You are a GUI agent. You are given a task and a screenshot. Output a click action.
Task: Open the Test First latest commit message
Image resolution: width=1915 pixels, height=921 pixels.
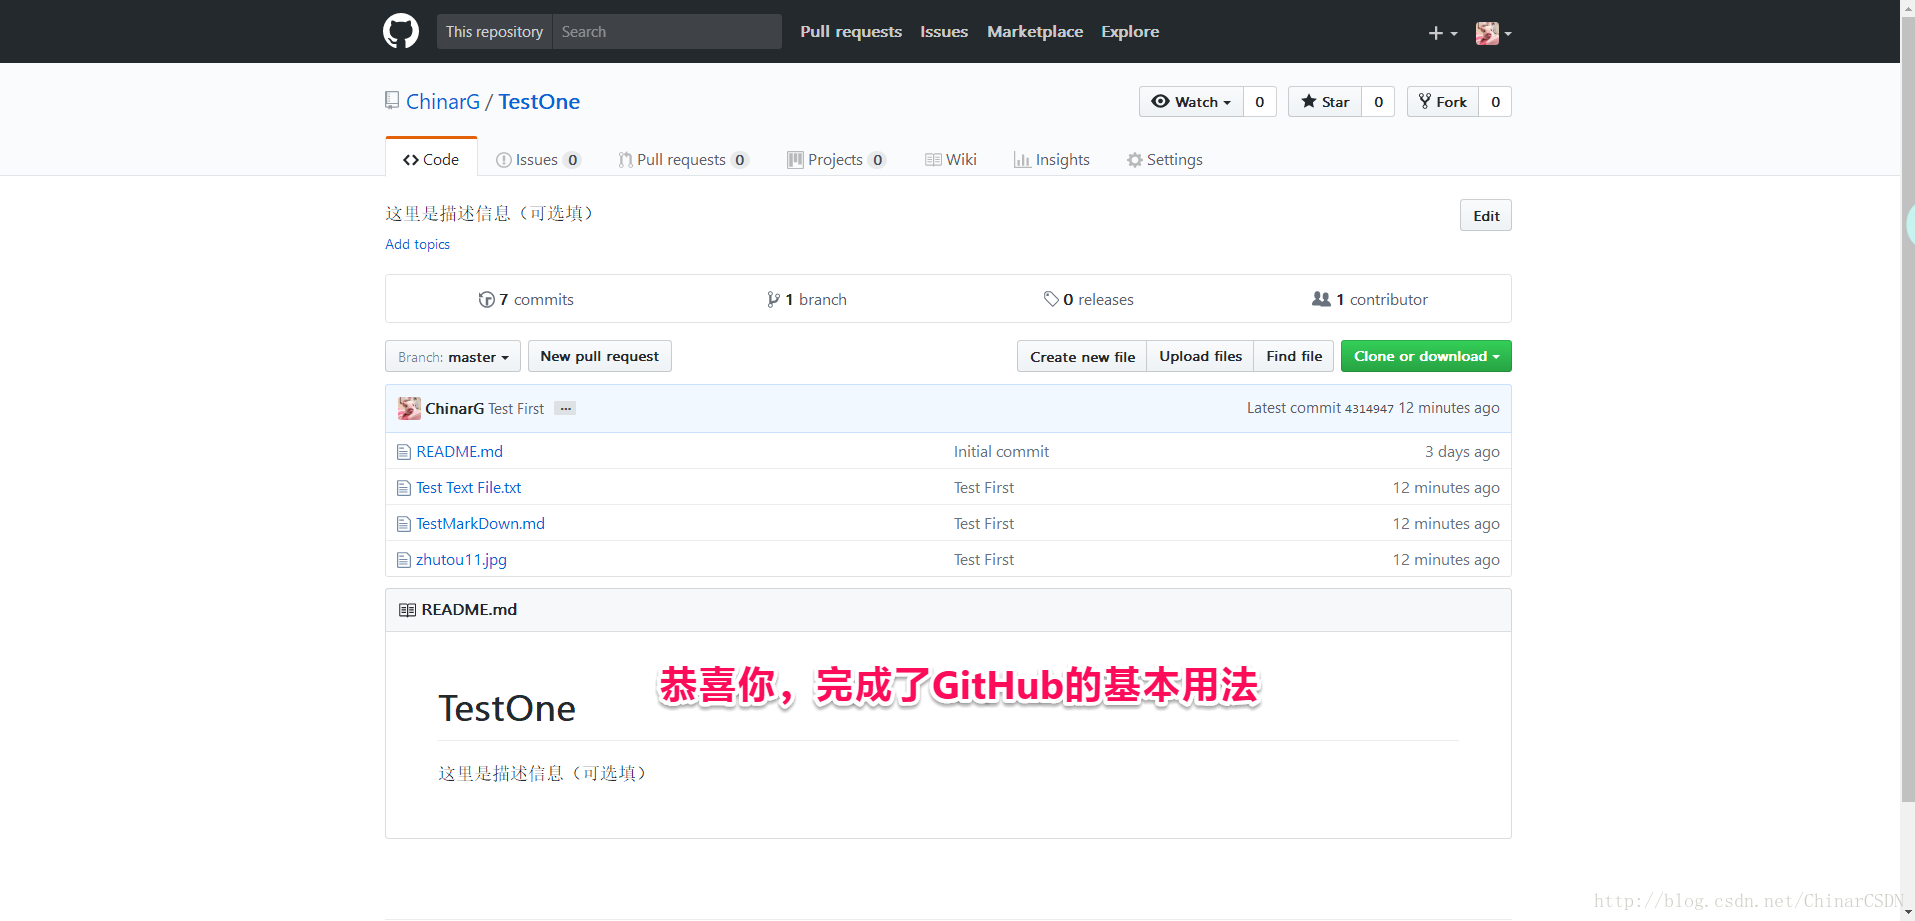pos(516,409)
